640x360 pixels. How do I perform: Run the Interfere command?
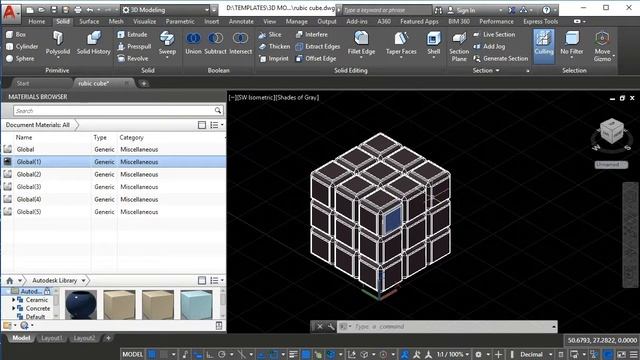tap(312, 35)
